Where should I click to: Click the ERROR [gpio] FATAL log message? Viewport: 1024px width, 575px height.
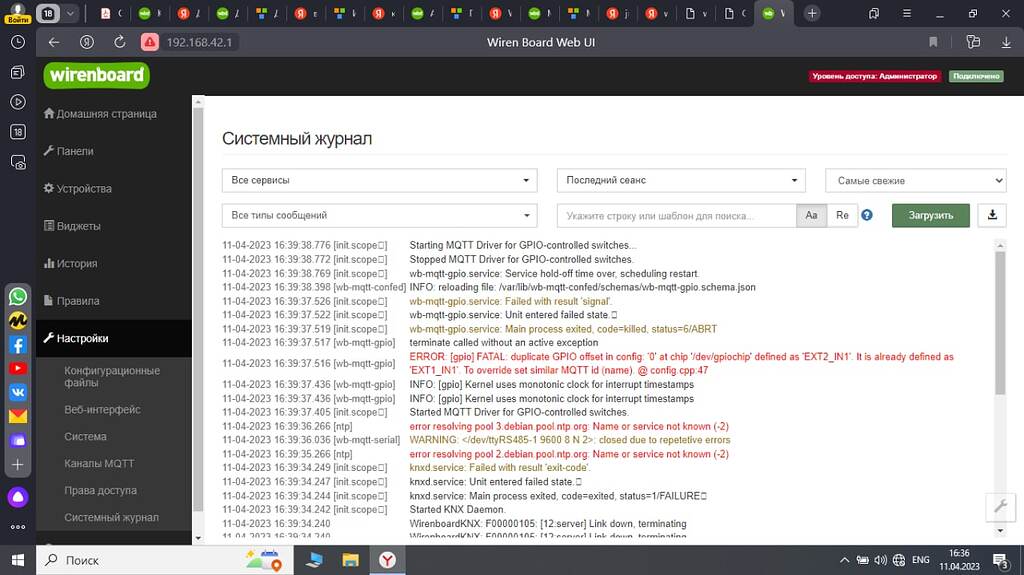pos(681,363)
